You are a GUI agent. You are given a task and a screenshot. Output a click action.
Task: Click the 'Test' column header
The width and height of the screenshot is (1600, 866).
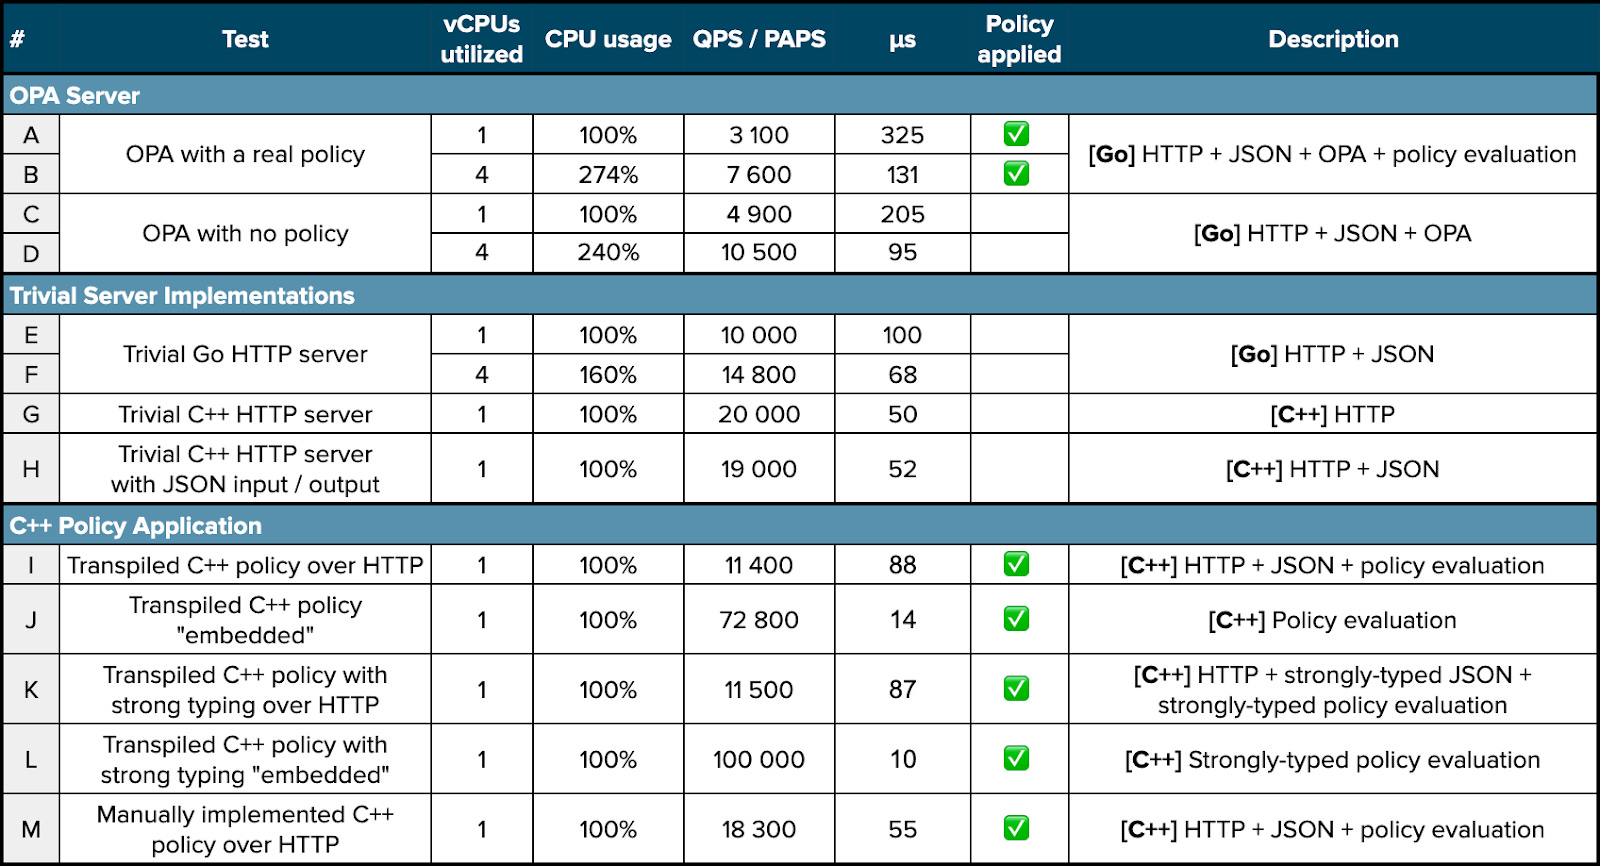(x=245, y=39)
